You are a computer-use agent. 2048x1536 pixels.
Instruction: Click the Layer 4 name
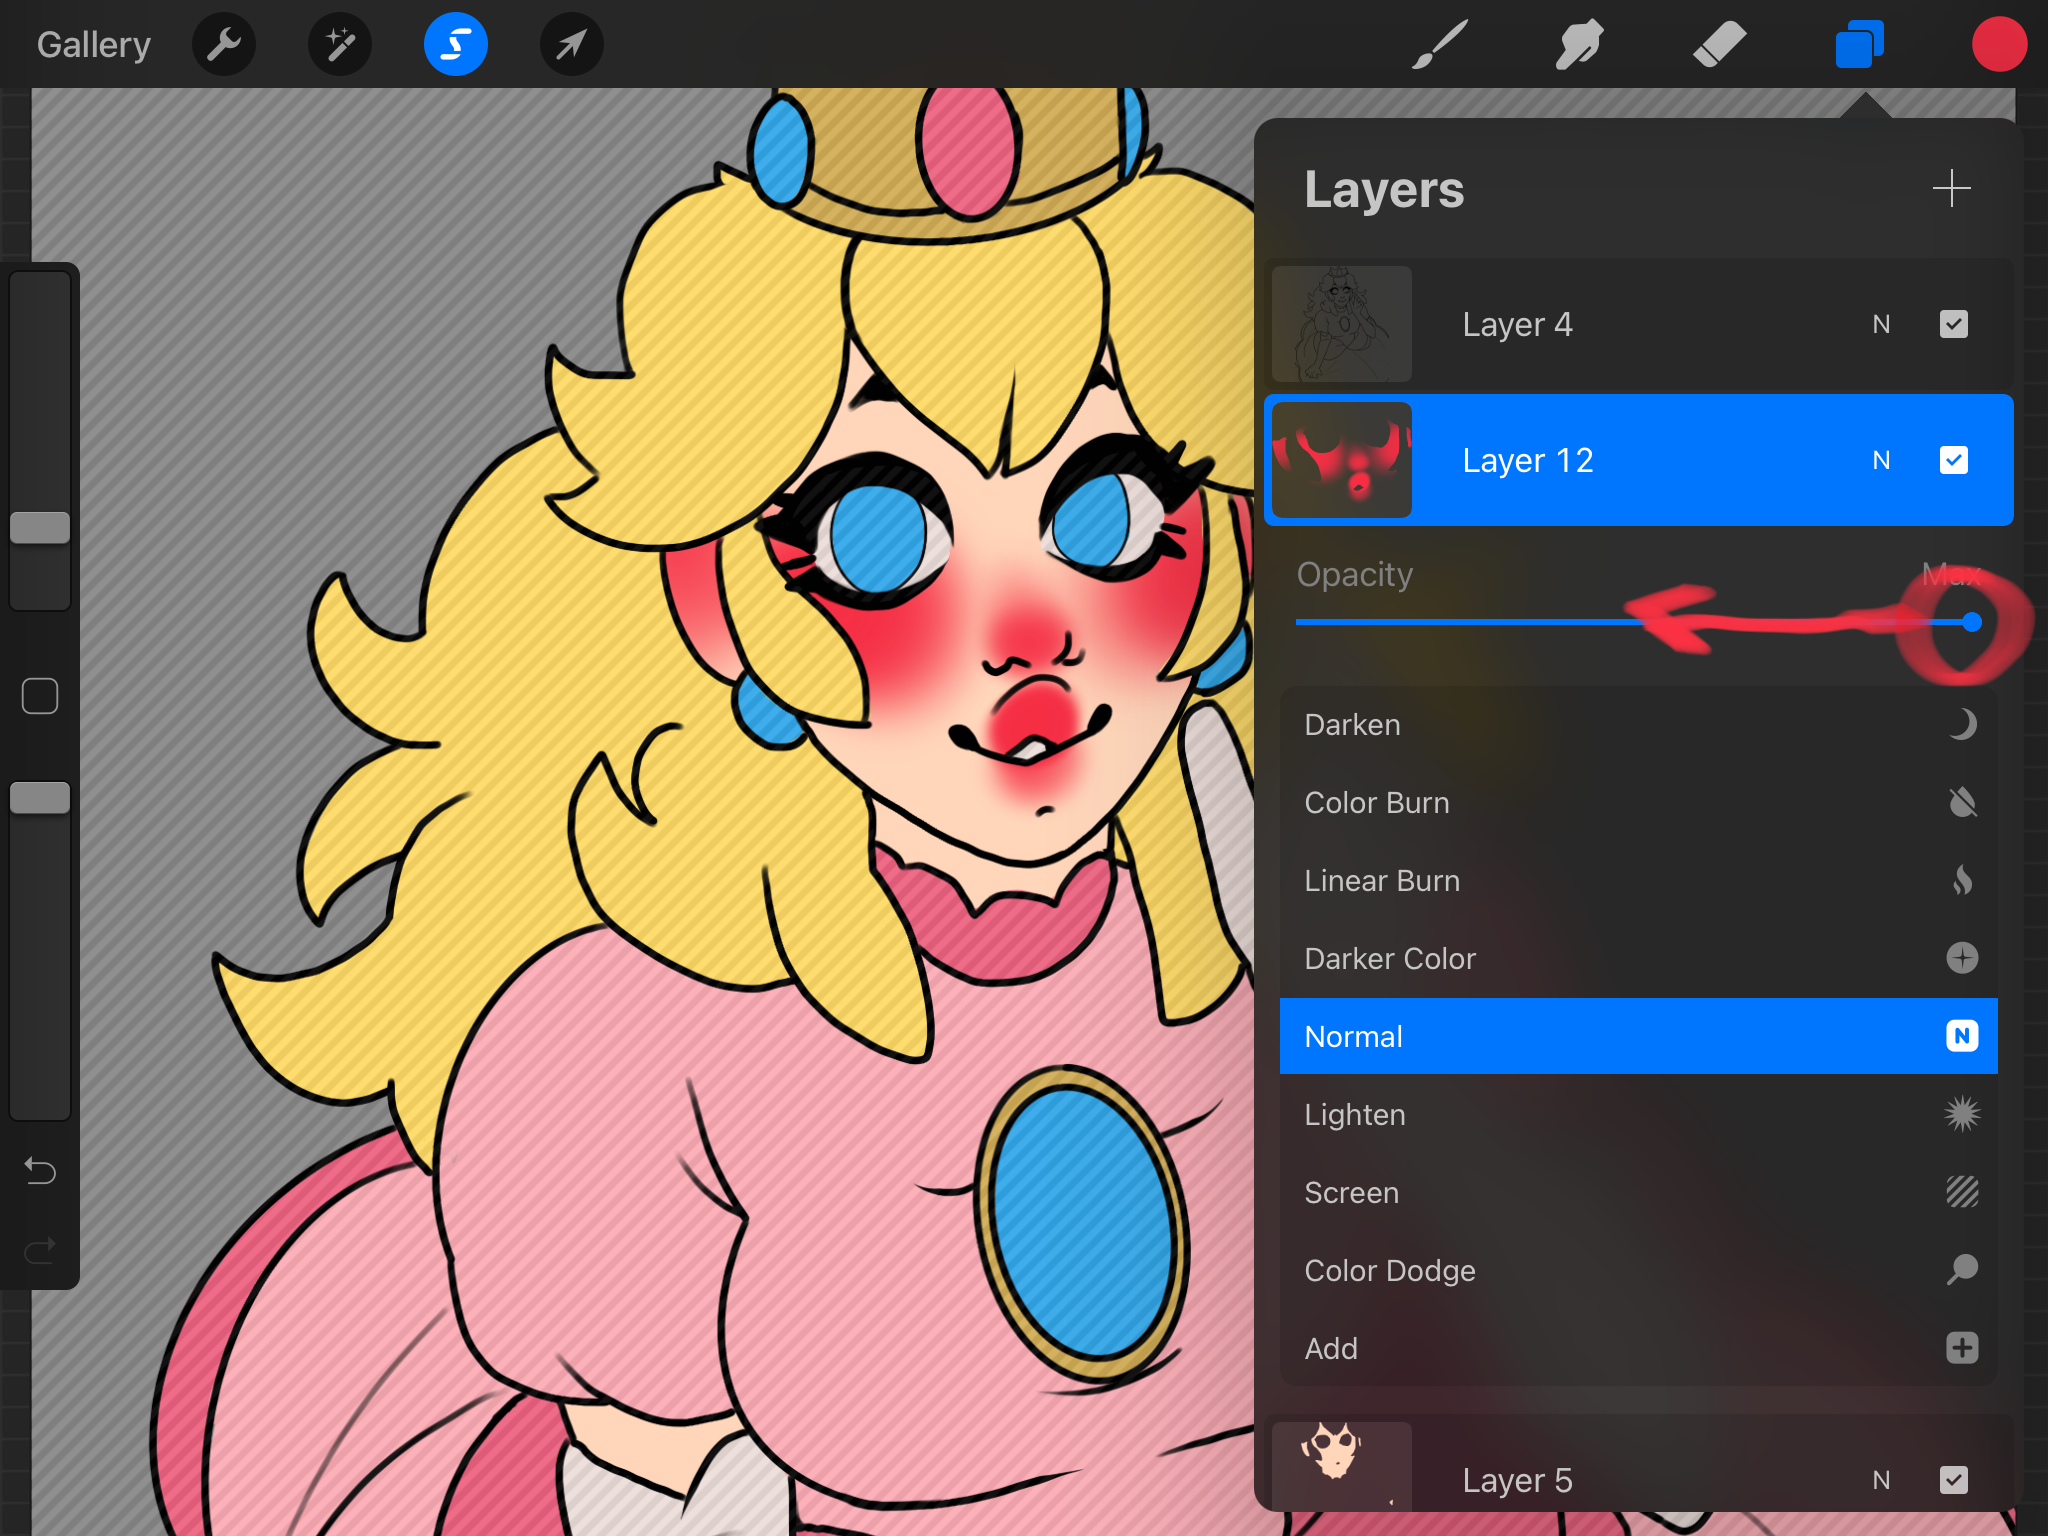1517,325
